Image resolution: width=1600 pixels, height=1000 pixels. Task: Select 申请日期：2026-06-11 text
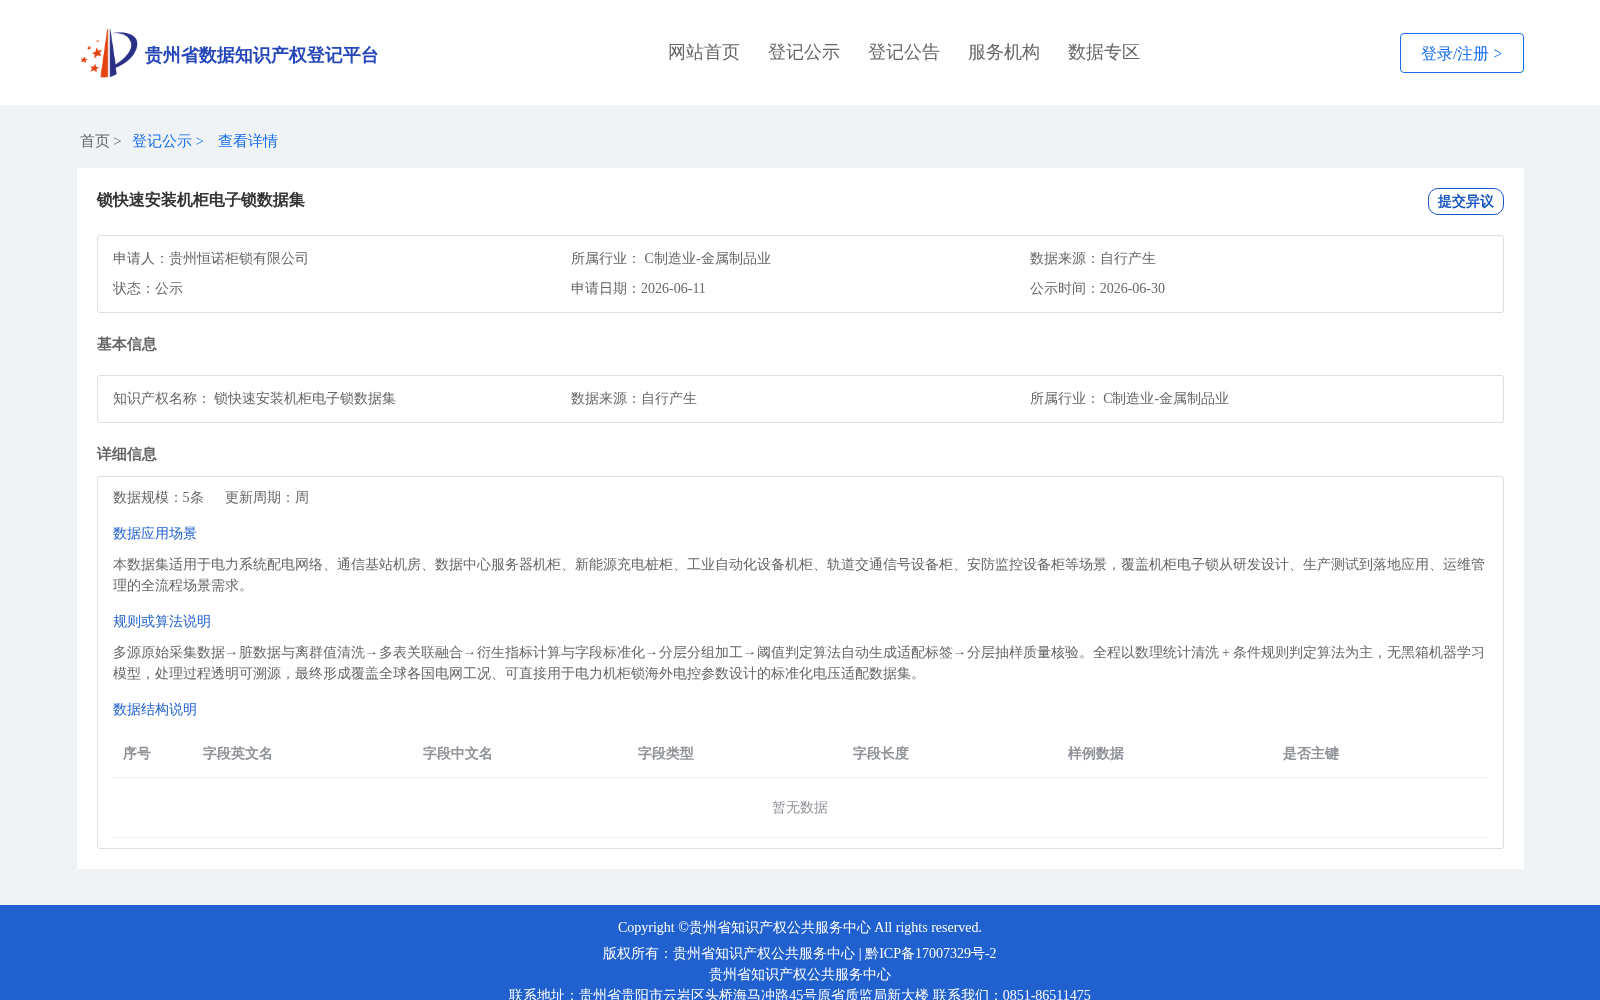pyautogui.click(x=638, y=288)
